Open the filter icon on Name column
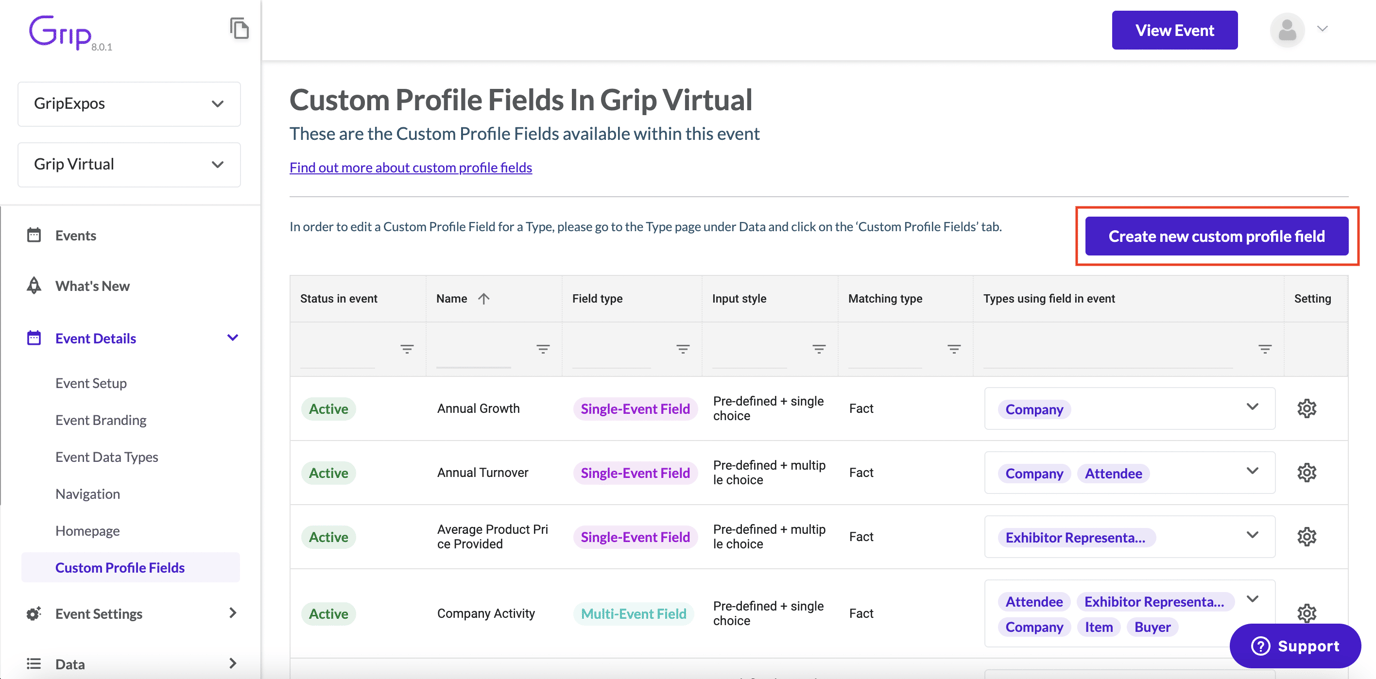1376x679 pixels. coord(543,349)
